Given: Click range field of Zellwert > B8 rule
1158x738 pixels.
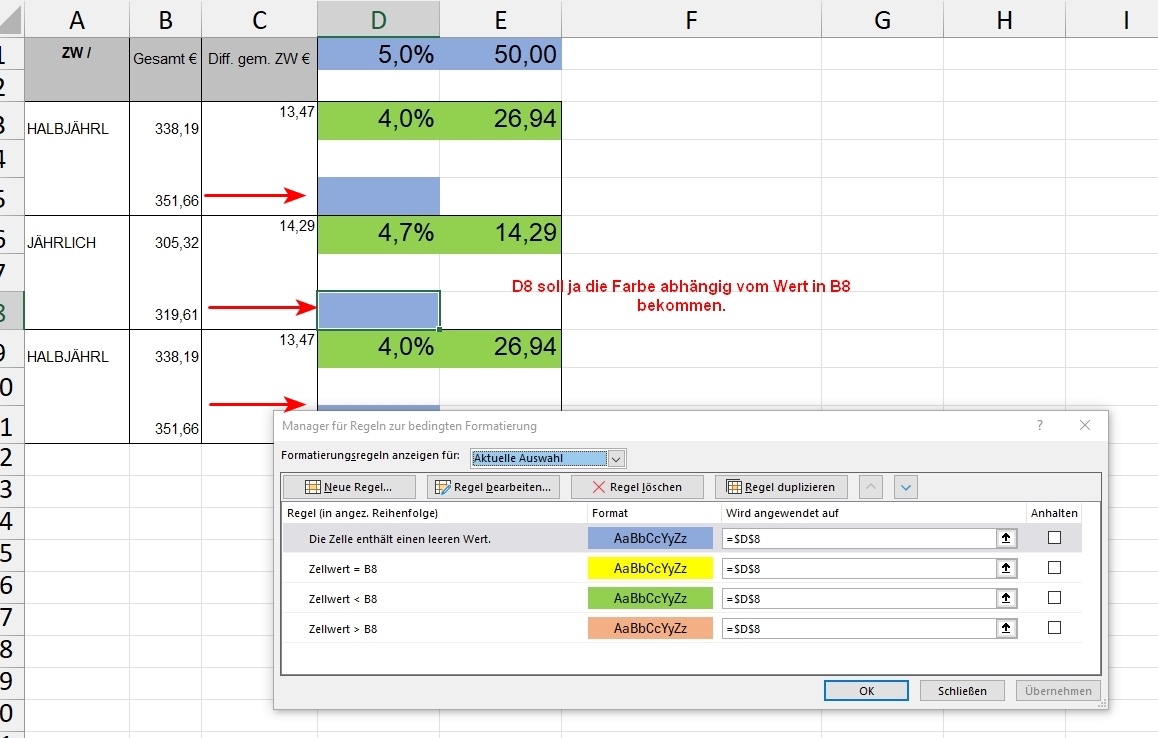Looking at the screenshot, I should click(x=859, y=629).
